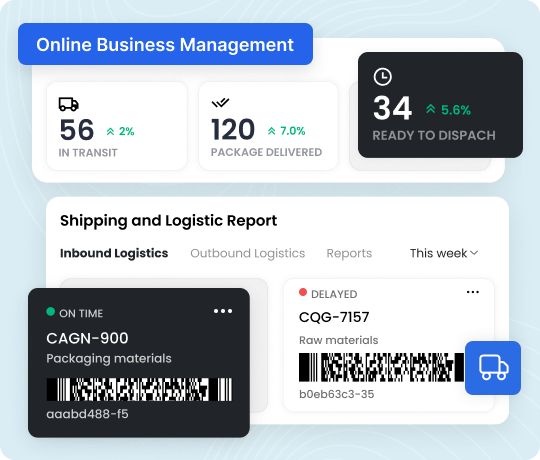The width and height of the screenshot is (540, 460).
Task: Click the green up arrows beside 2%
Action: click(x=110, y=131)
